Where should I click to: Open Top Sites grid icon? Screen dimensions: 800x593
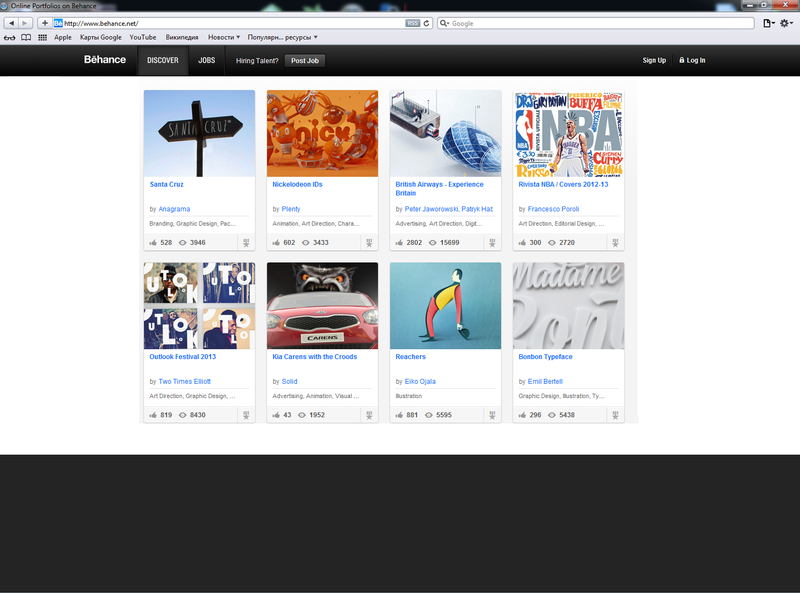pyautogui.click(x=42, y=37)
